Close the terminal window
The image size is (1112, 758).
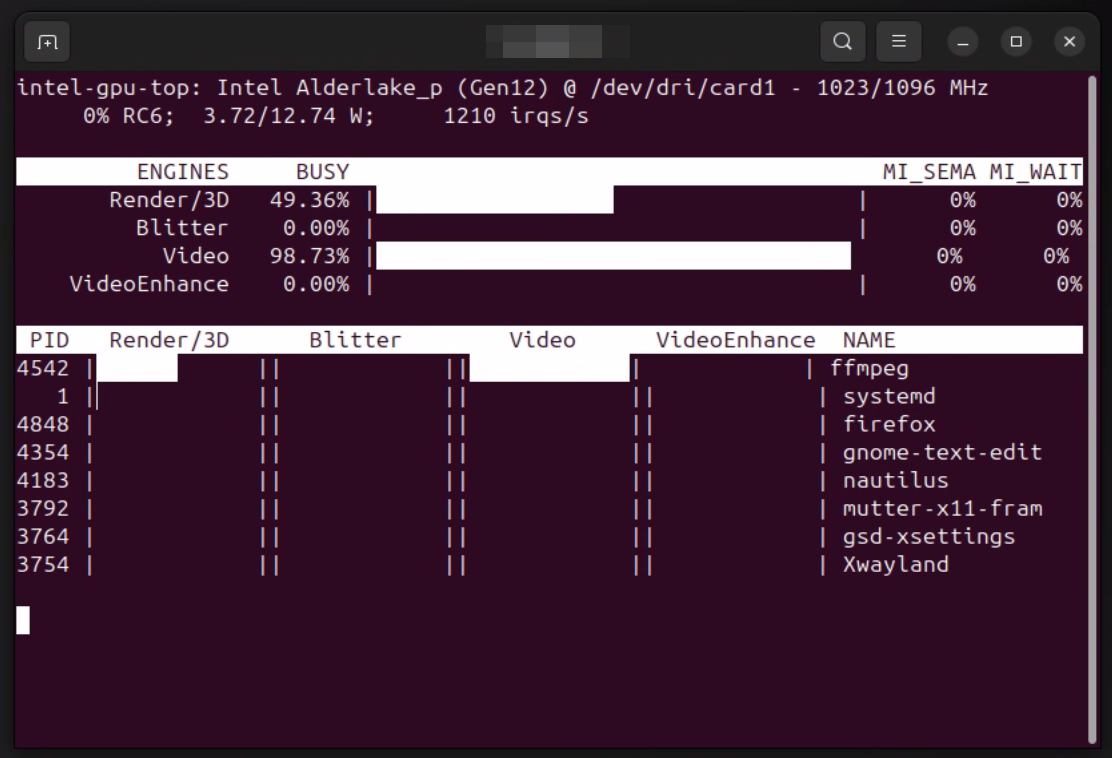[1069, 42]
